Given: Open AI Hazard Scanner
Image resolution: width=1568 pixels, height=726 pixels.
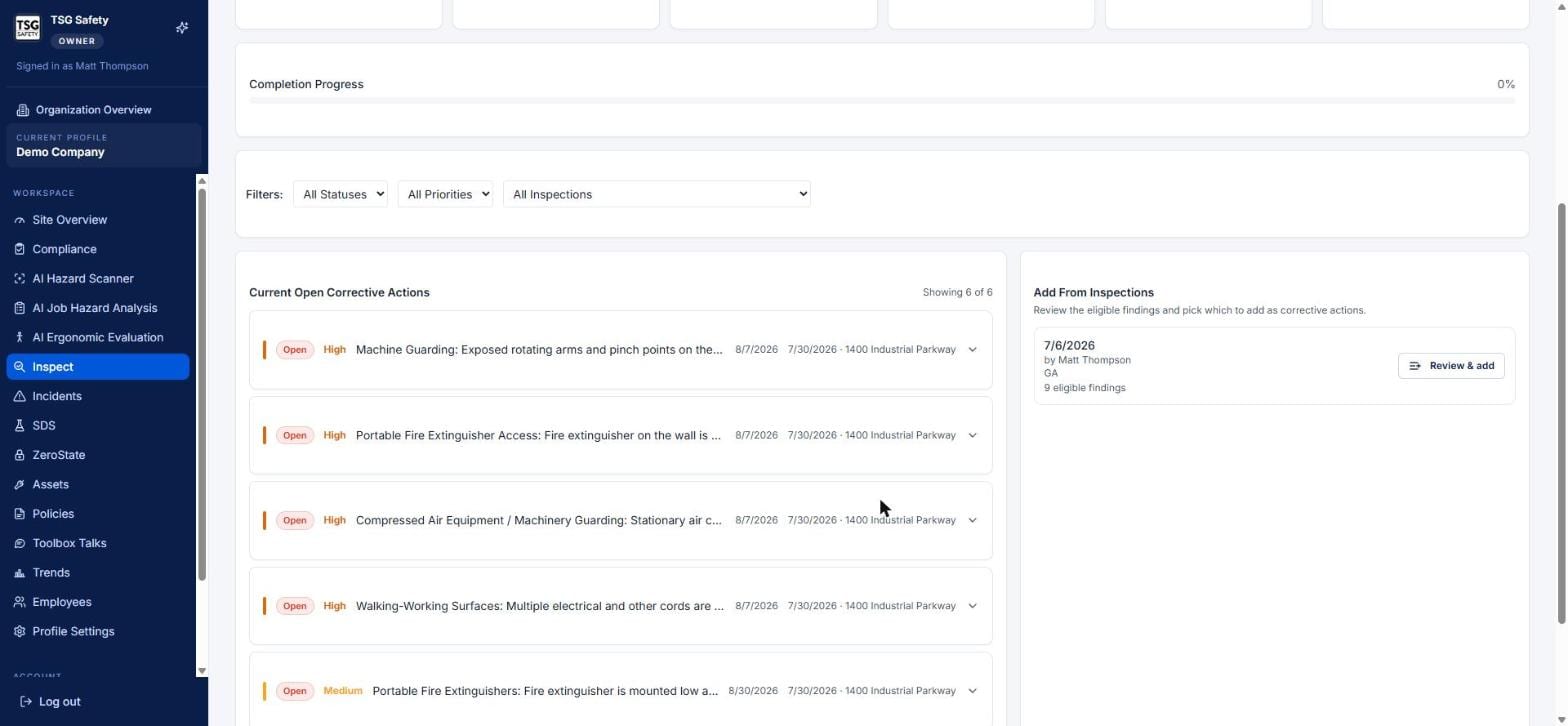Looking at the screenshot, I should 98,279.
